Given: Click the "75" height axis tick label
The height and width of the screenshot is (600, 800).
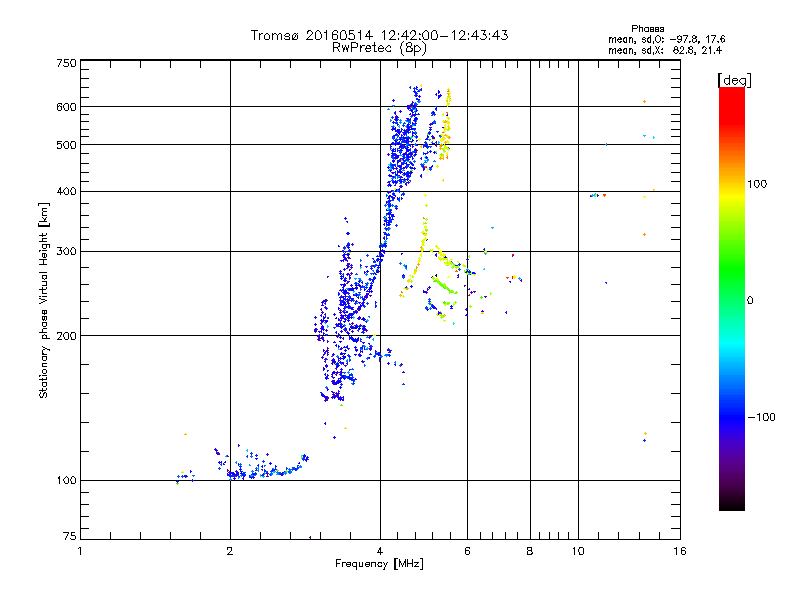Looking at the screenshot, I should tap(69, 536).
